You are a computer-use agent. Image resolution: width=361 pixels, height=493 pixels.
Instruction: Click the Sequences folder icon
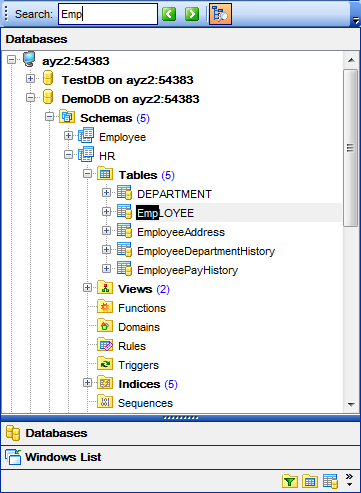coord(105,402)
